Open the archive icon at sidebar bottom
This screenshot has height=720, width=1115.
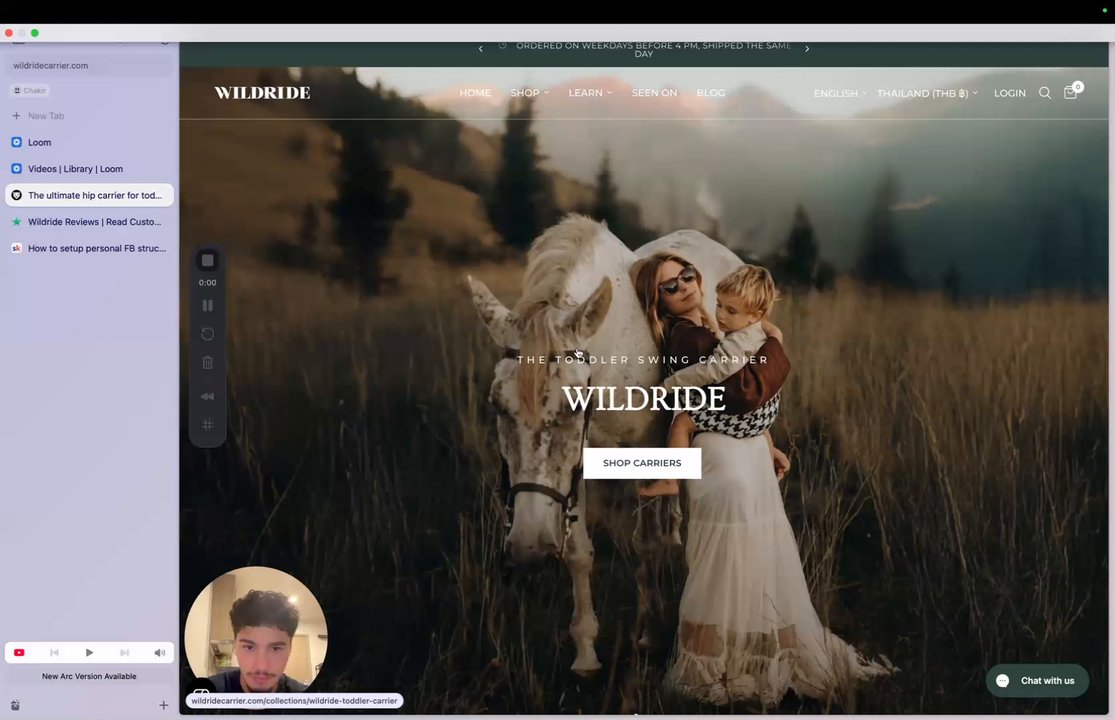tap(16, 705)
